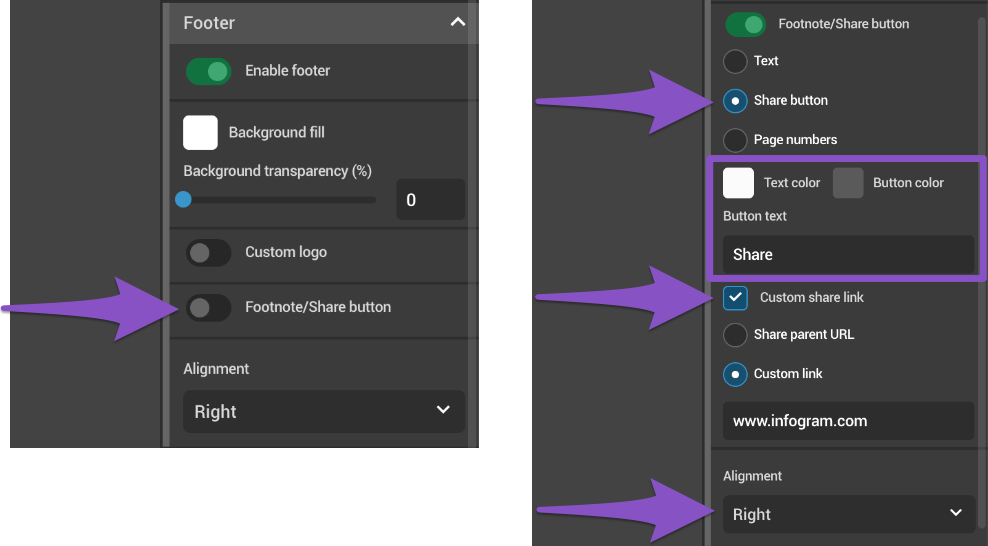Open the left panel Alignment dropdown
Image resolution: width=988 pixels, height=546 pixels.
[x=323, y=411]
